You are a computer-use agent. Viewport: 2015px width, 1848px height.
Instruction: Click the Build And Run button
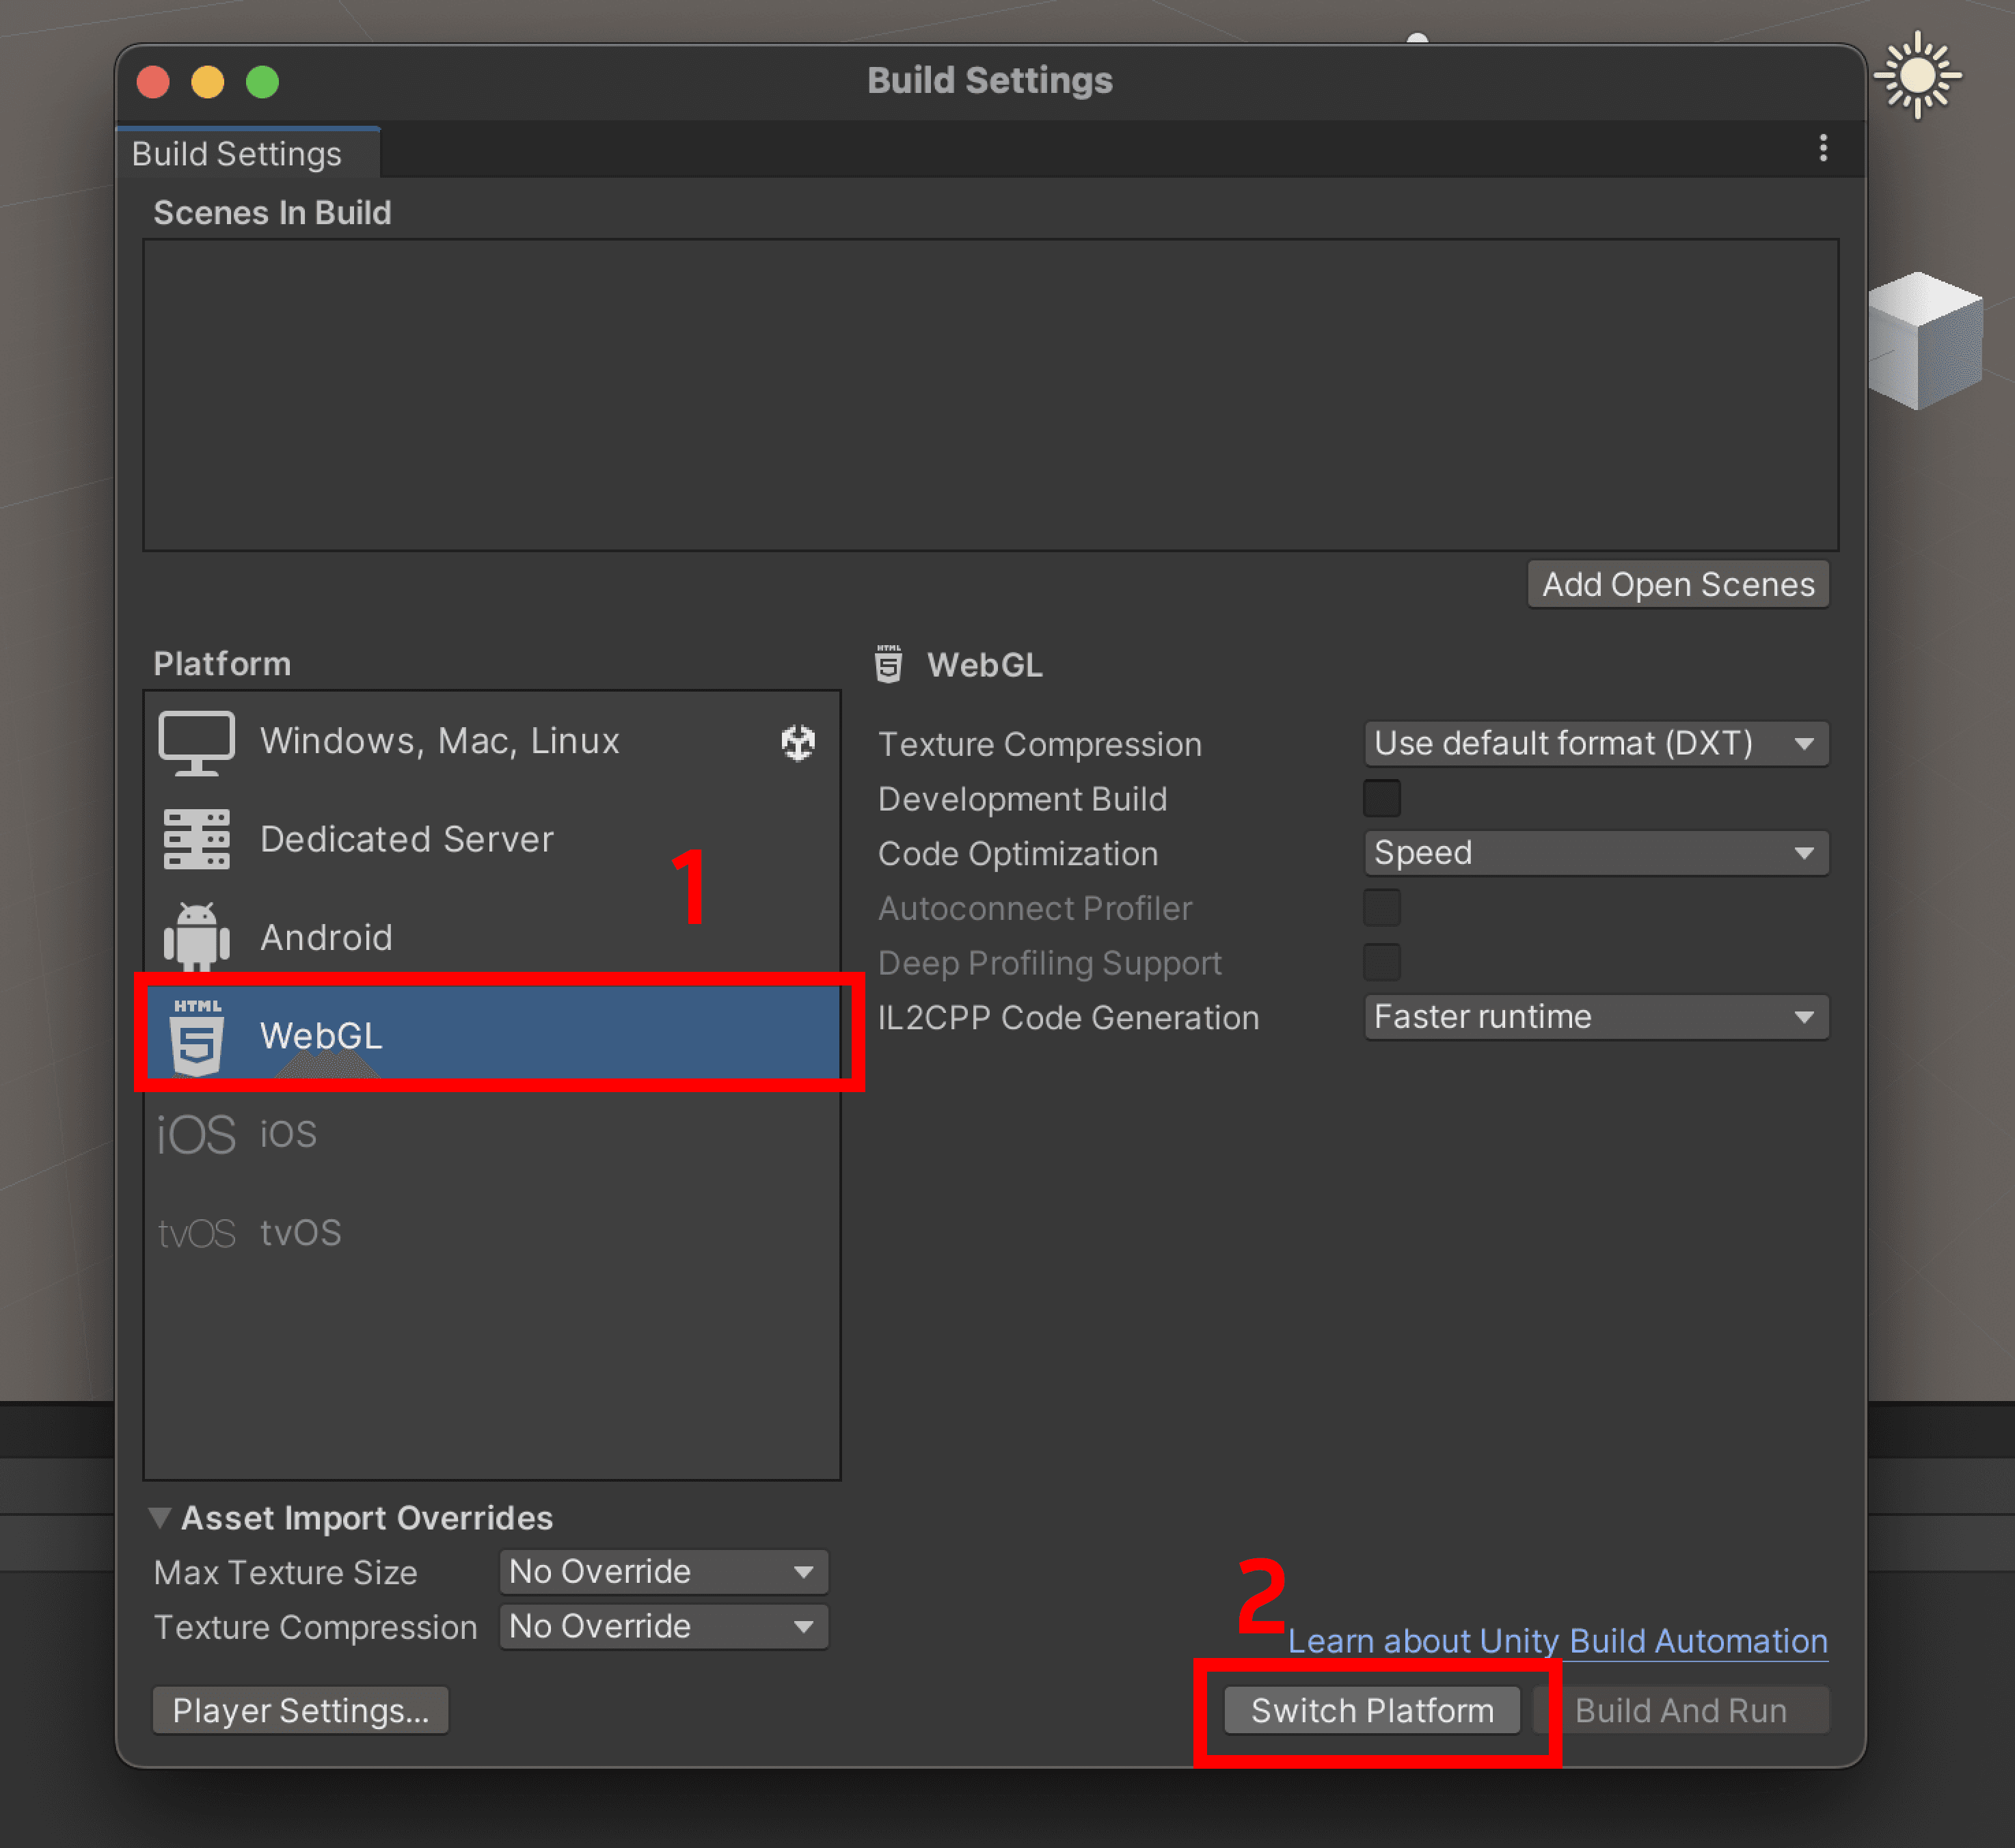pos(1681,1711)
